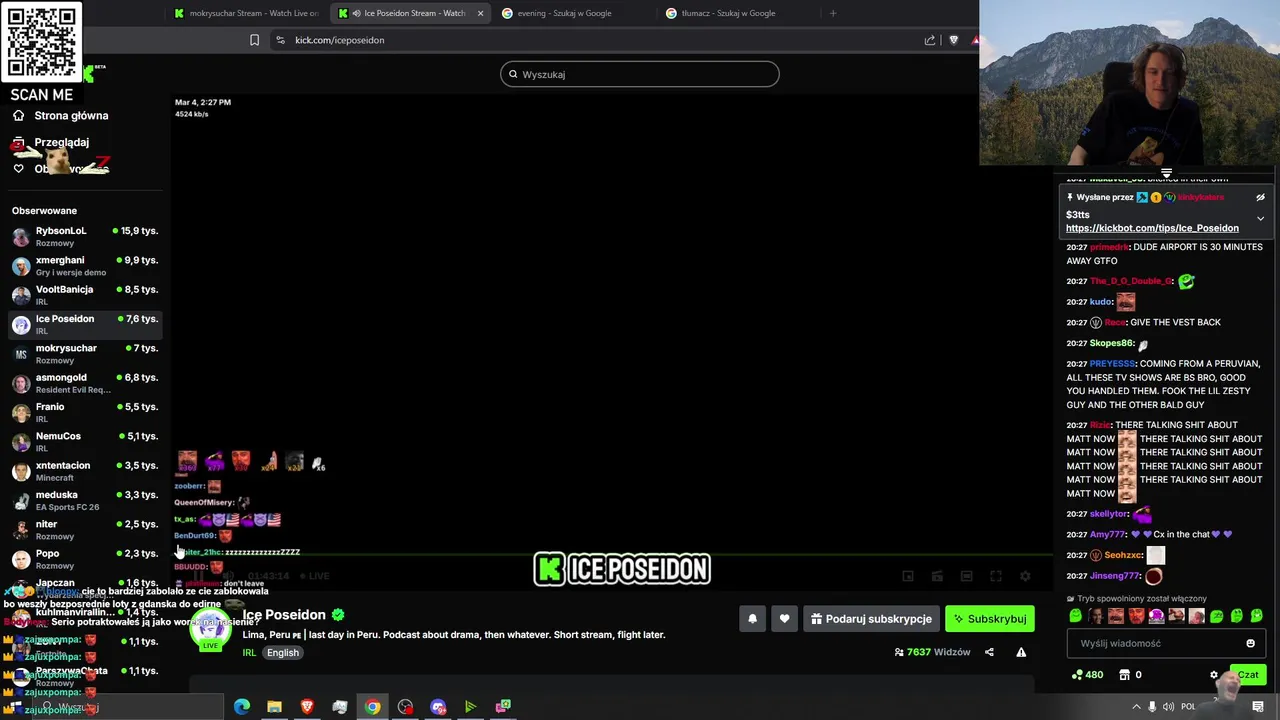Open the video player settings gear
The height and width of the screenshot is (720, 1280).
pos(1025,576)
